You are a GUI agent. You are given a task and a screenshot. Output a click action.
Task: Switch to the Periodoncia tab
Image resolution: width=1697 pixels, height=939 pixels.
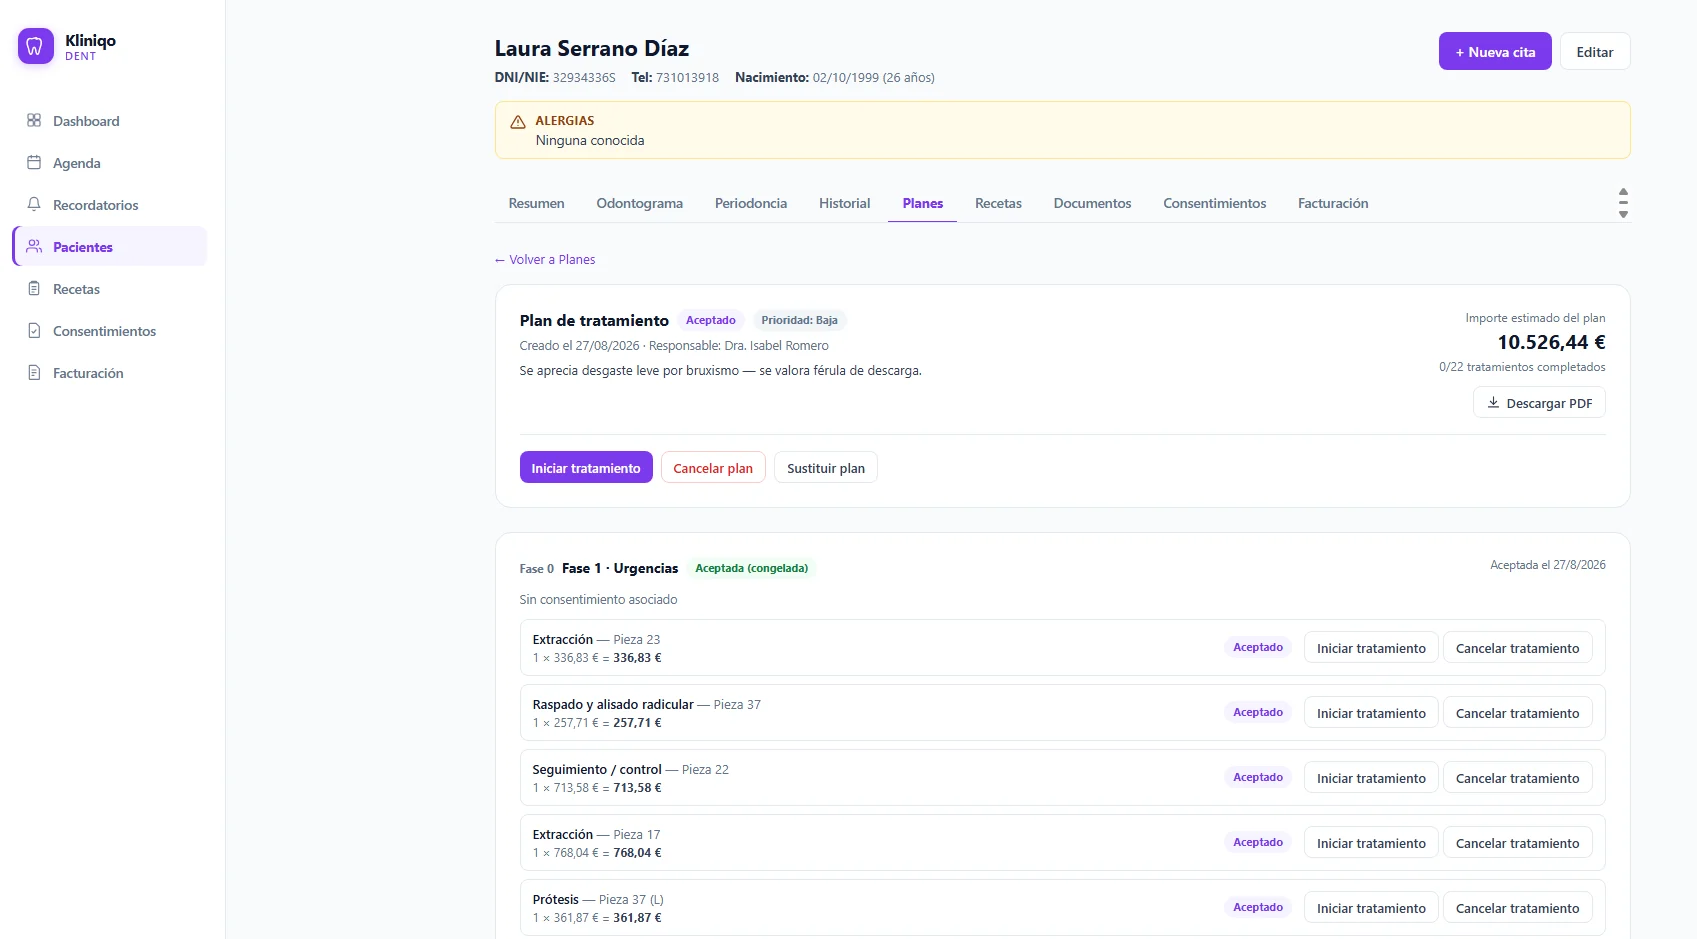pyautogui.click(x=751, y=203)
